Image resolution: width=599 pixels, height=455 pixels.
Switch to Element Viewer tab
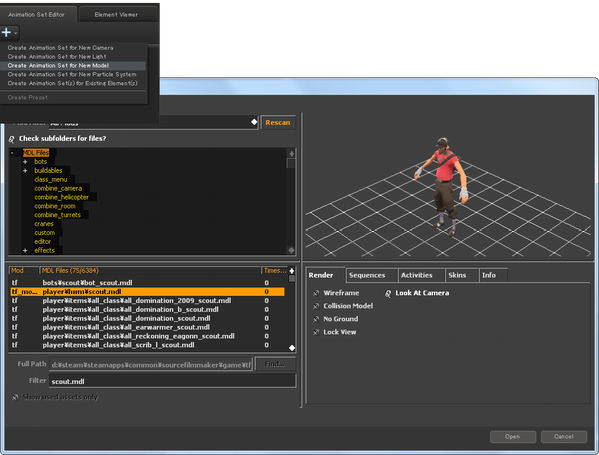pos(116,15)
